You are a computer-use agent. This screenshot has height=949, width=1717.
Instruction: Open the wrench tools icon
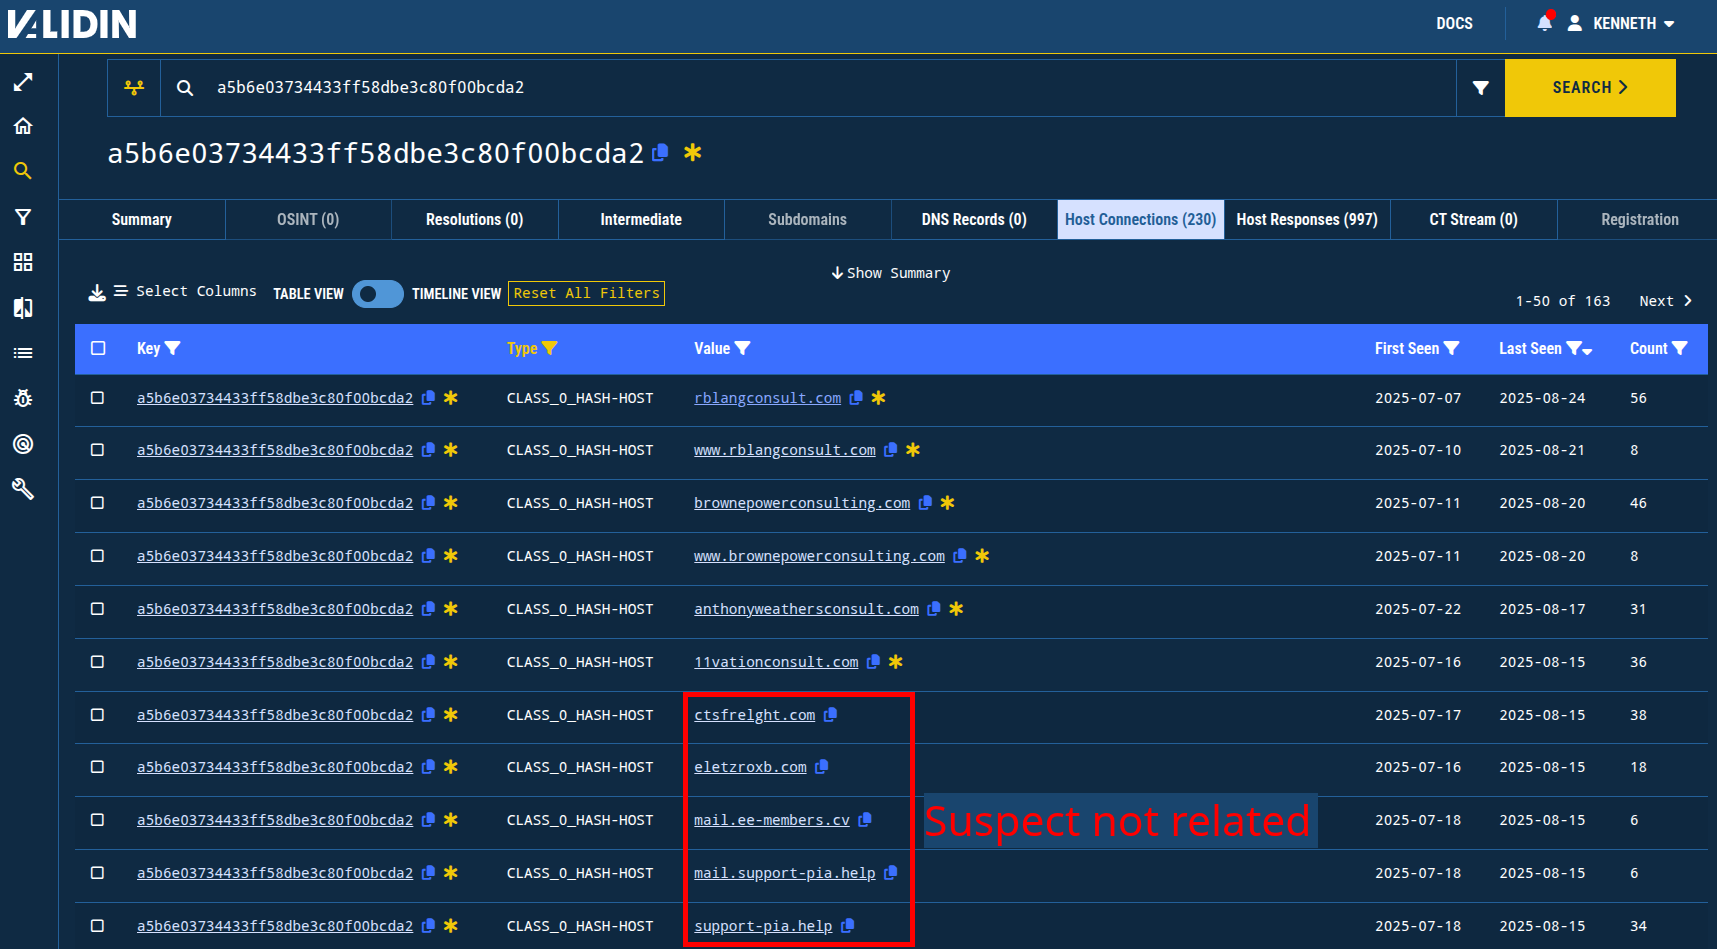click(23, 488)
